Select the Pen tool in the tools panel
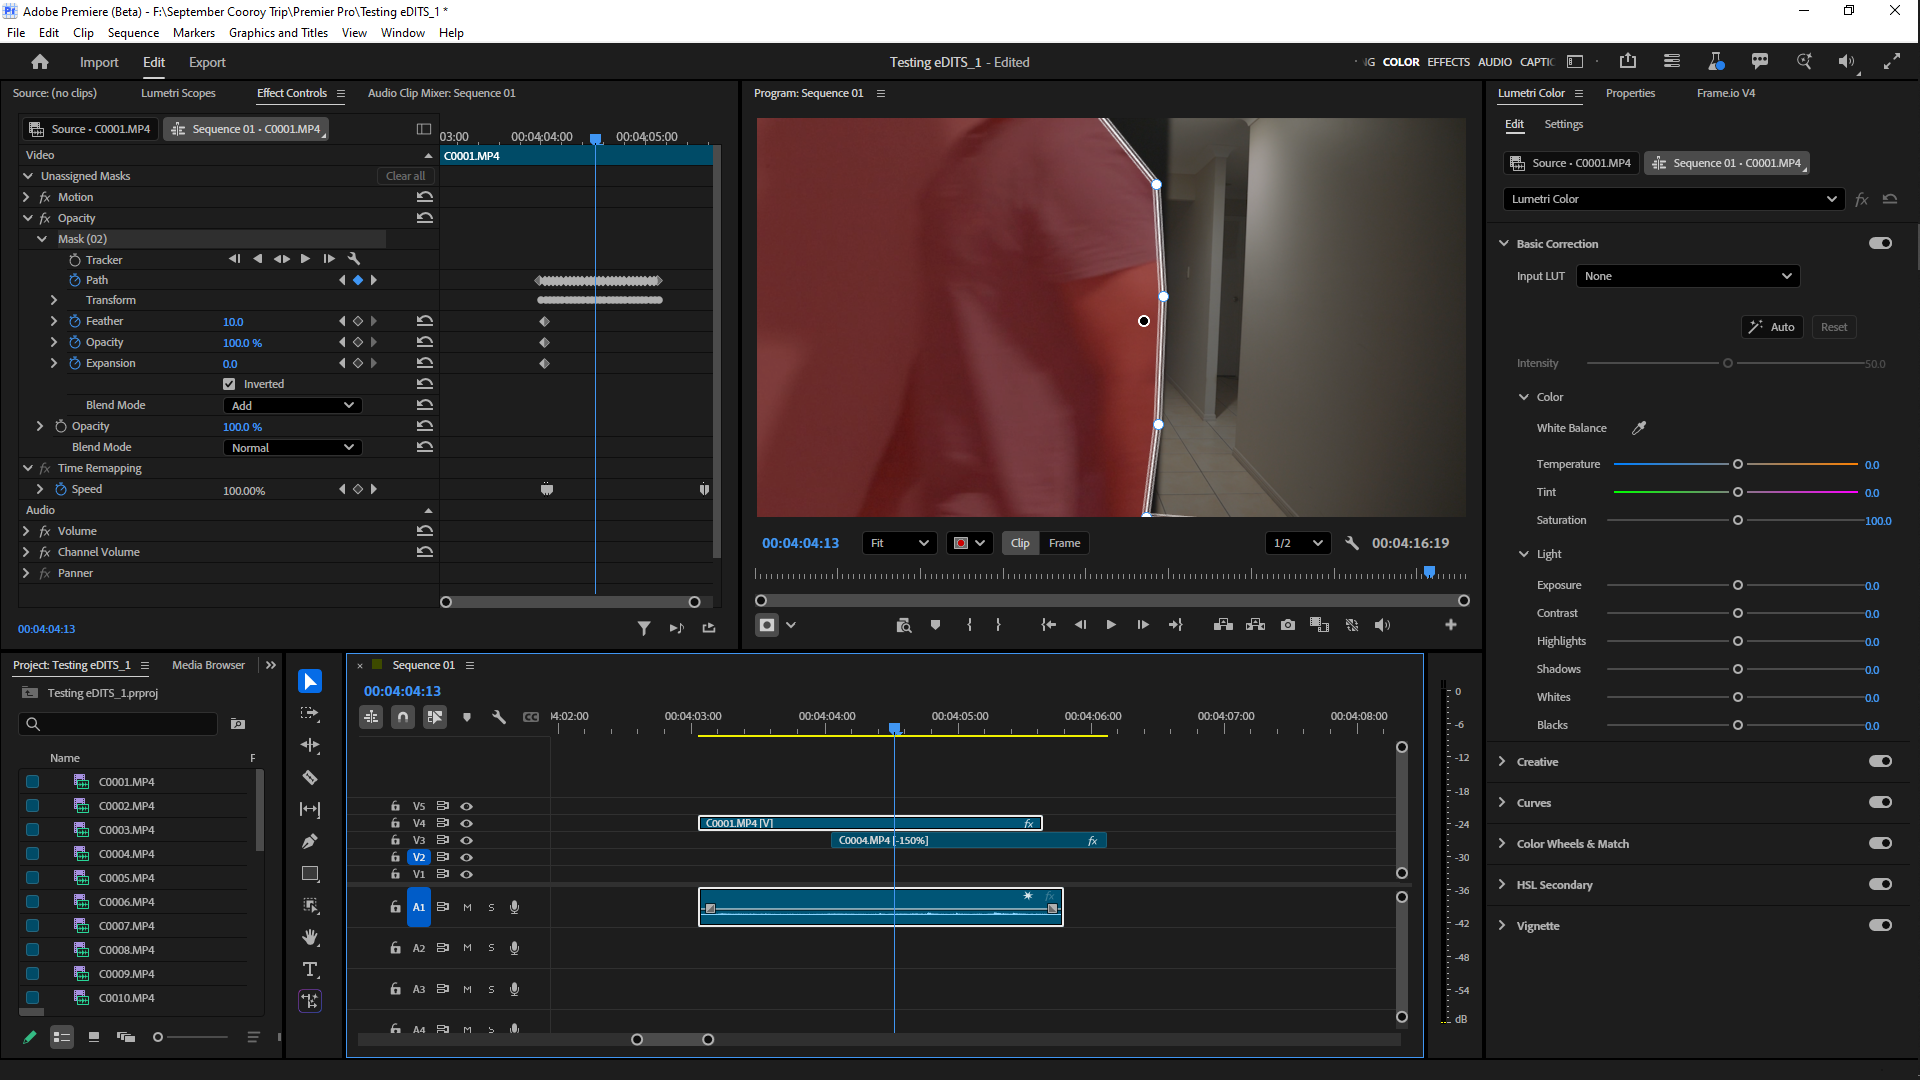 [x=310, y=841]
